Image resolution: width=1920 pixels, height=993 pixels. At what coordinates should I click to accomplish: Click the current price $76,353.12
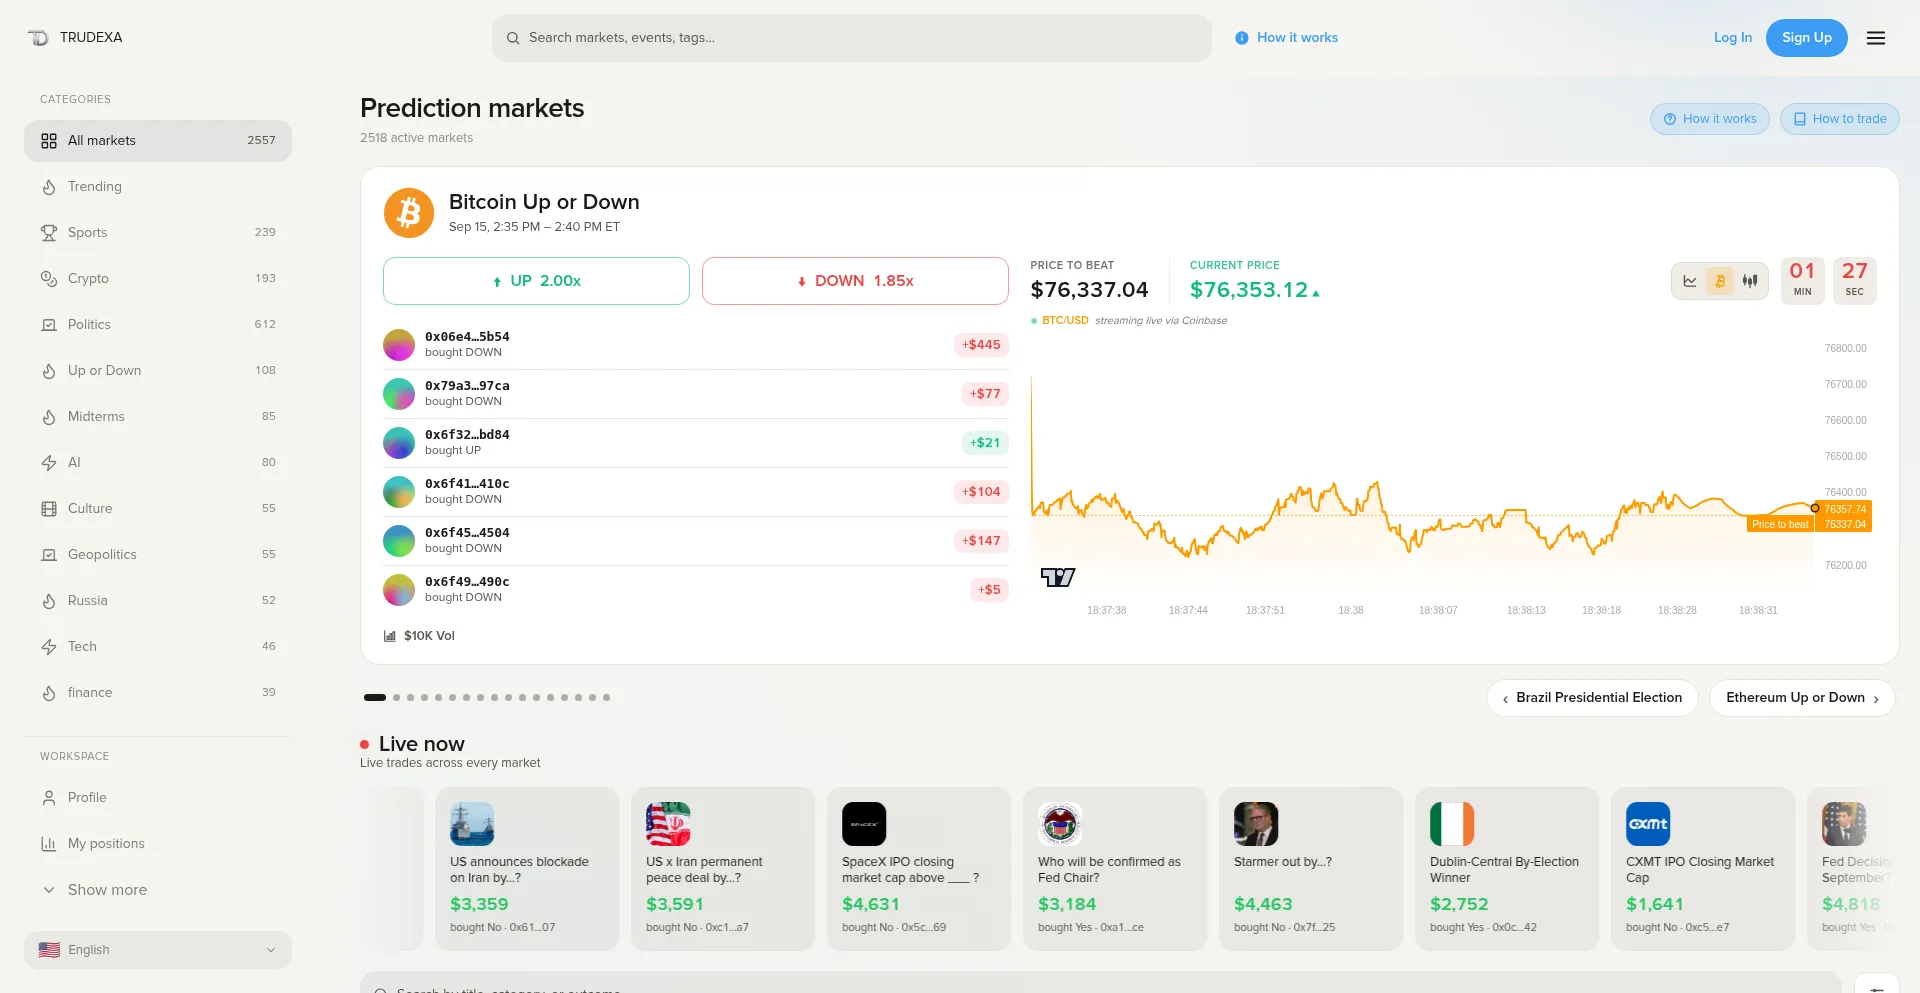point(1249,290)
